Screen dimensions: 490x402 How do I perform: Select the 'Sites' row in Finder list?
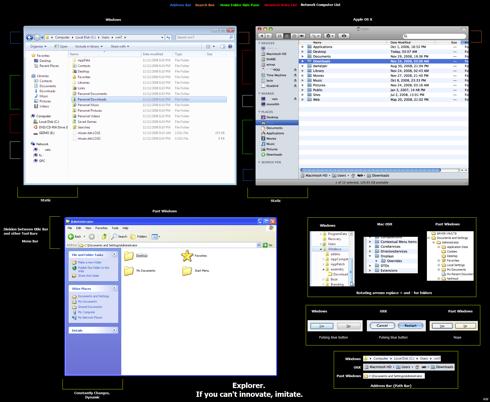click(383, 95)
